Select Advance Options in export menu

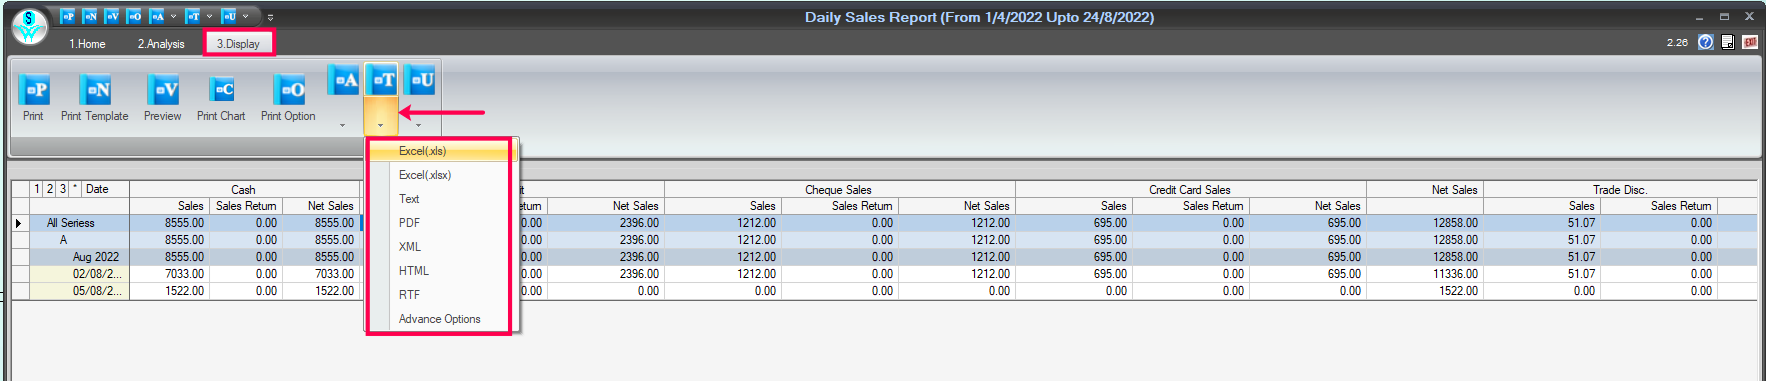point(440,319)
